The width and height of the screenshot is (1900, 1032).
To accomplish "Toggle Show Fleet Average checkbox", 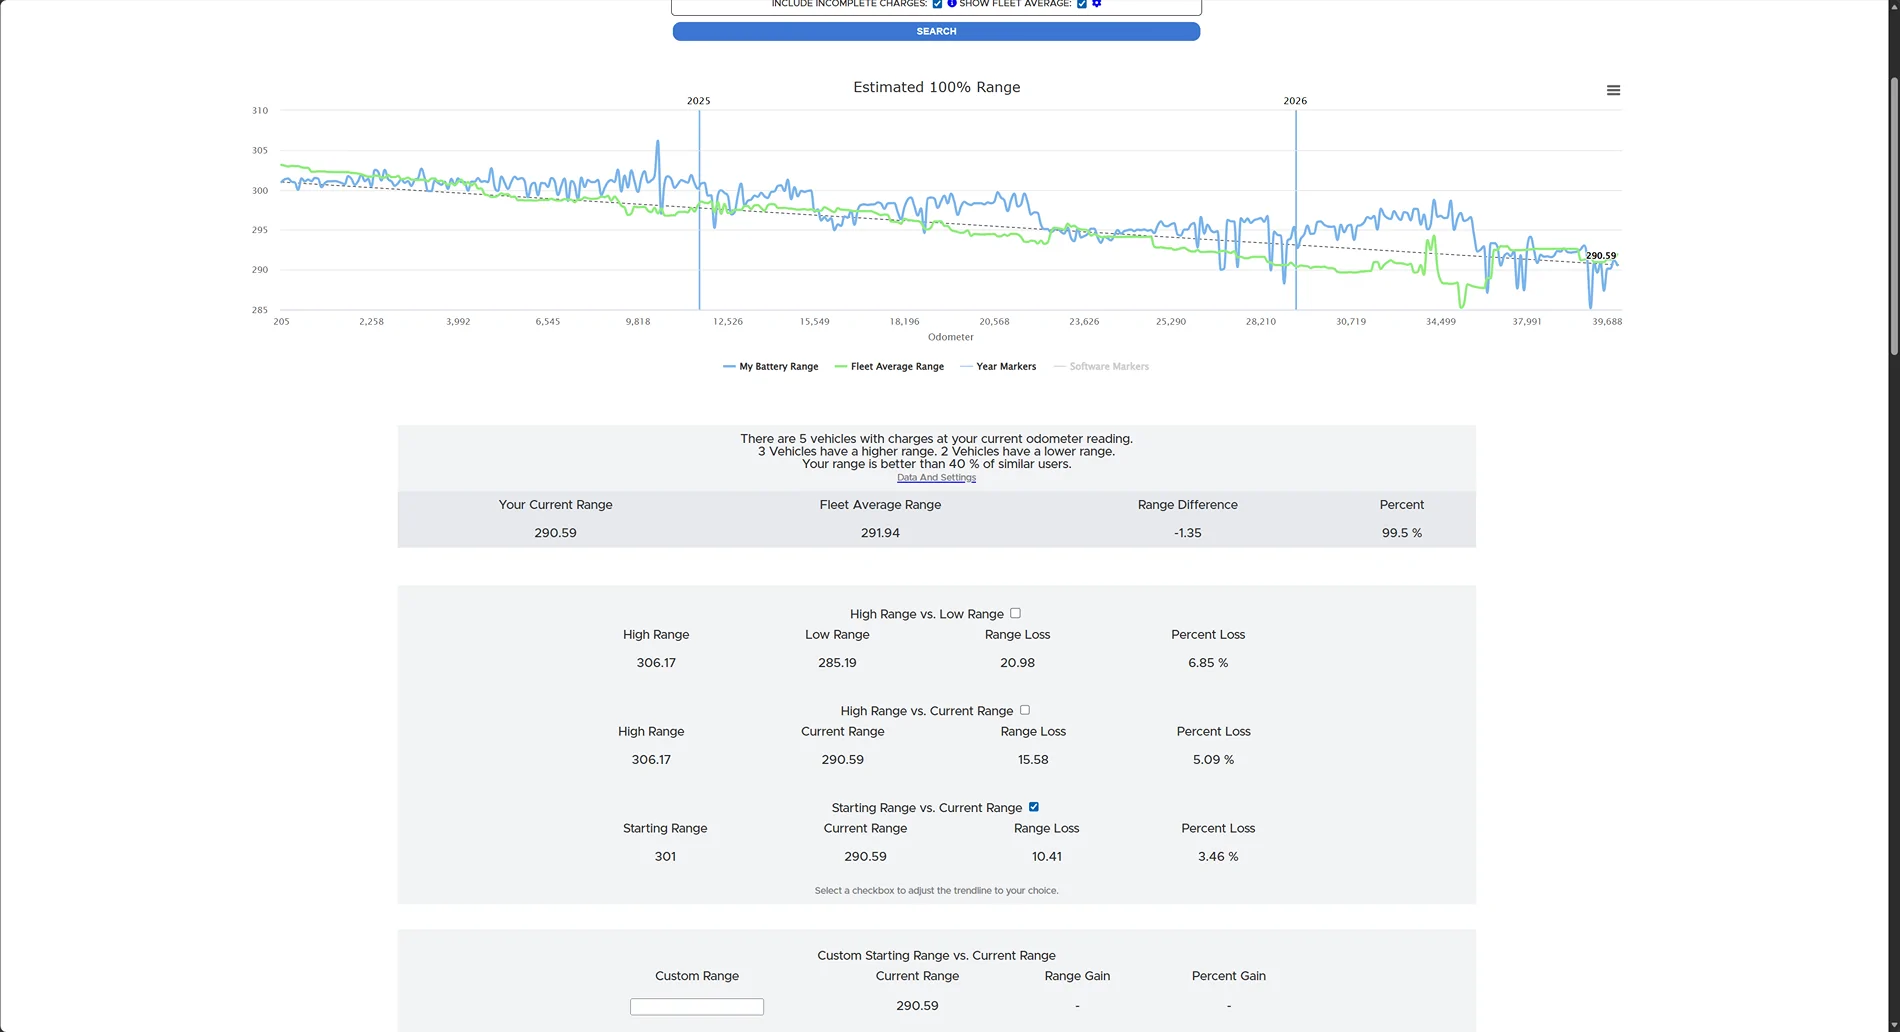I will click(x=1081, y=4).
